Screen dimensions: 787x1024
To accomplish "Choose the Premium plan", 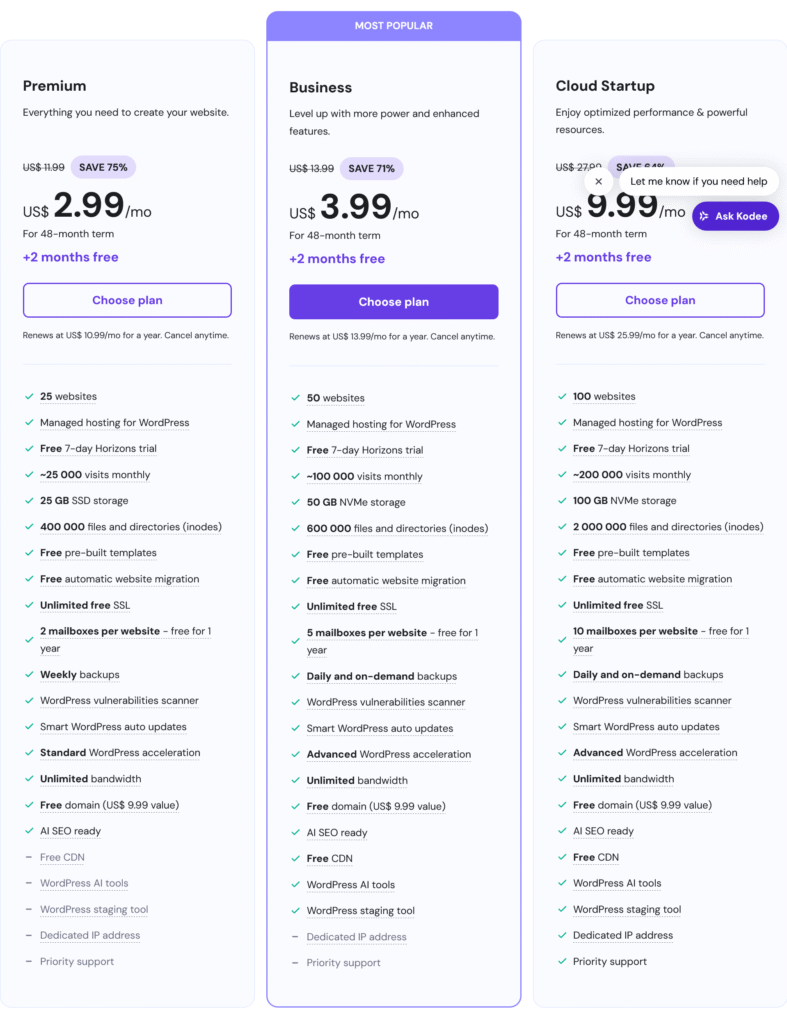I will point(127,300).
